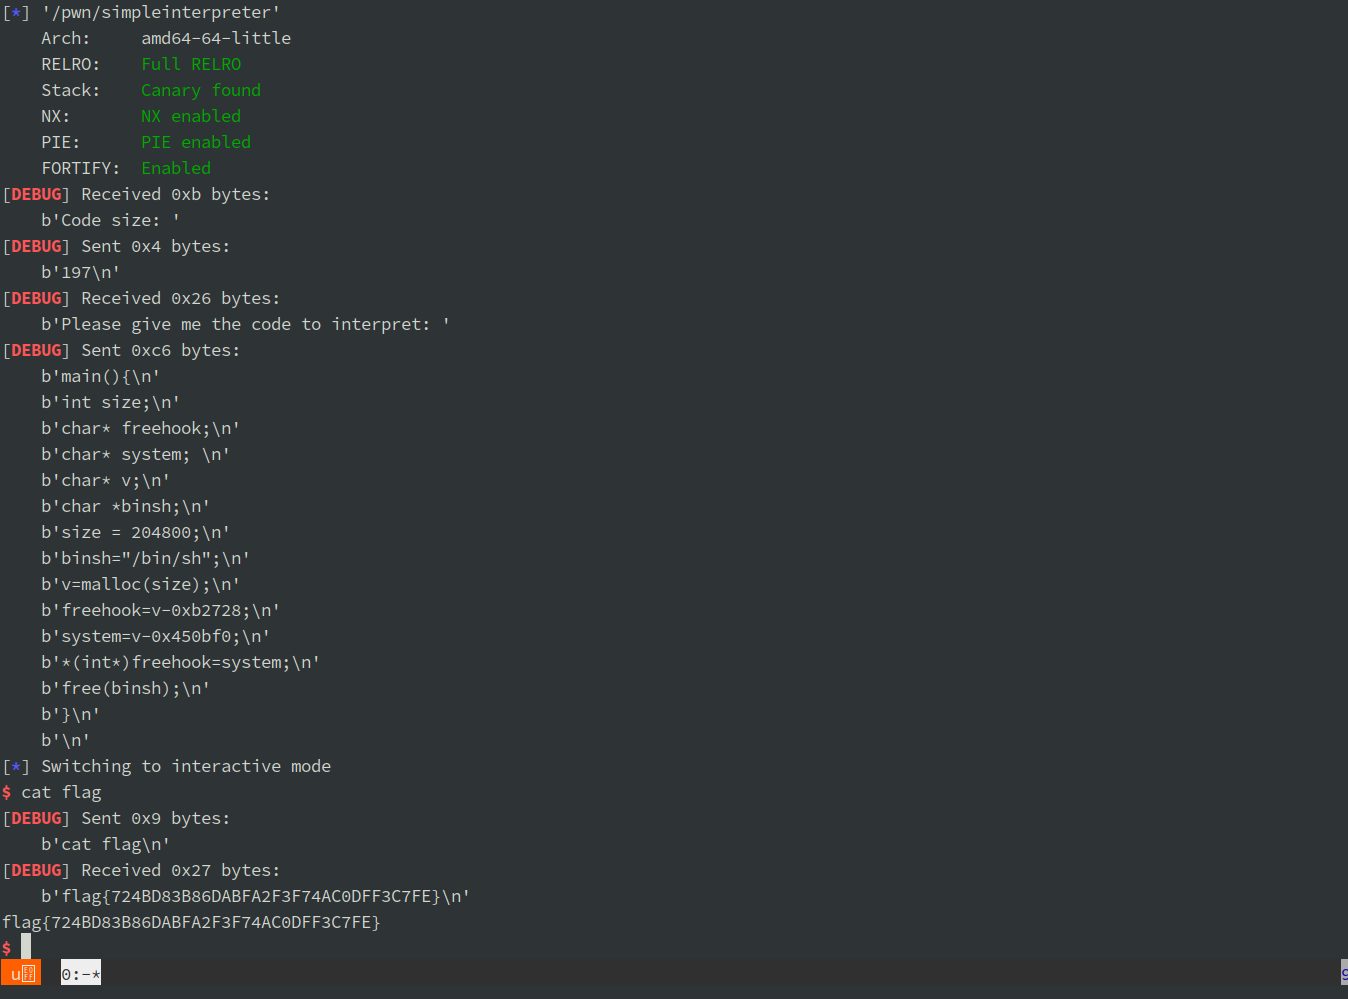Click the '$ cat flag' command line
The width and height of the screenshot is (1348, 999).
(52, 792)
